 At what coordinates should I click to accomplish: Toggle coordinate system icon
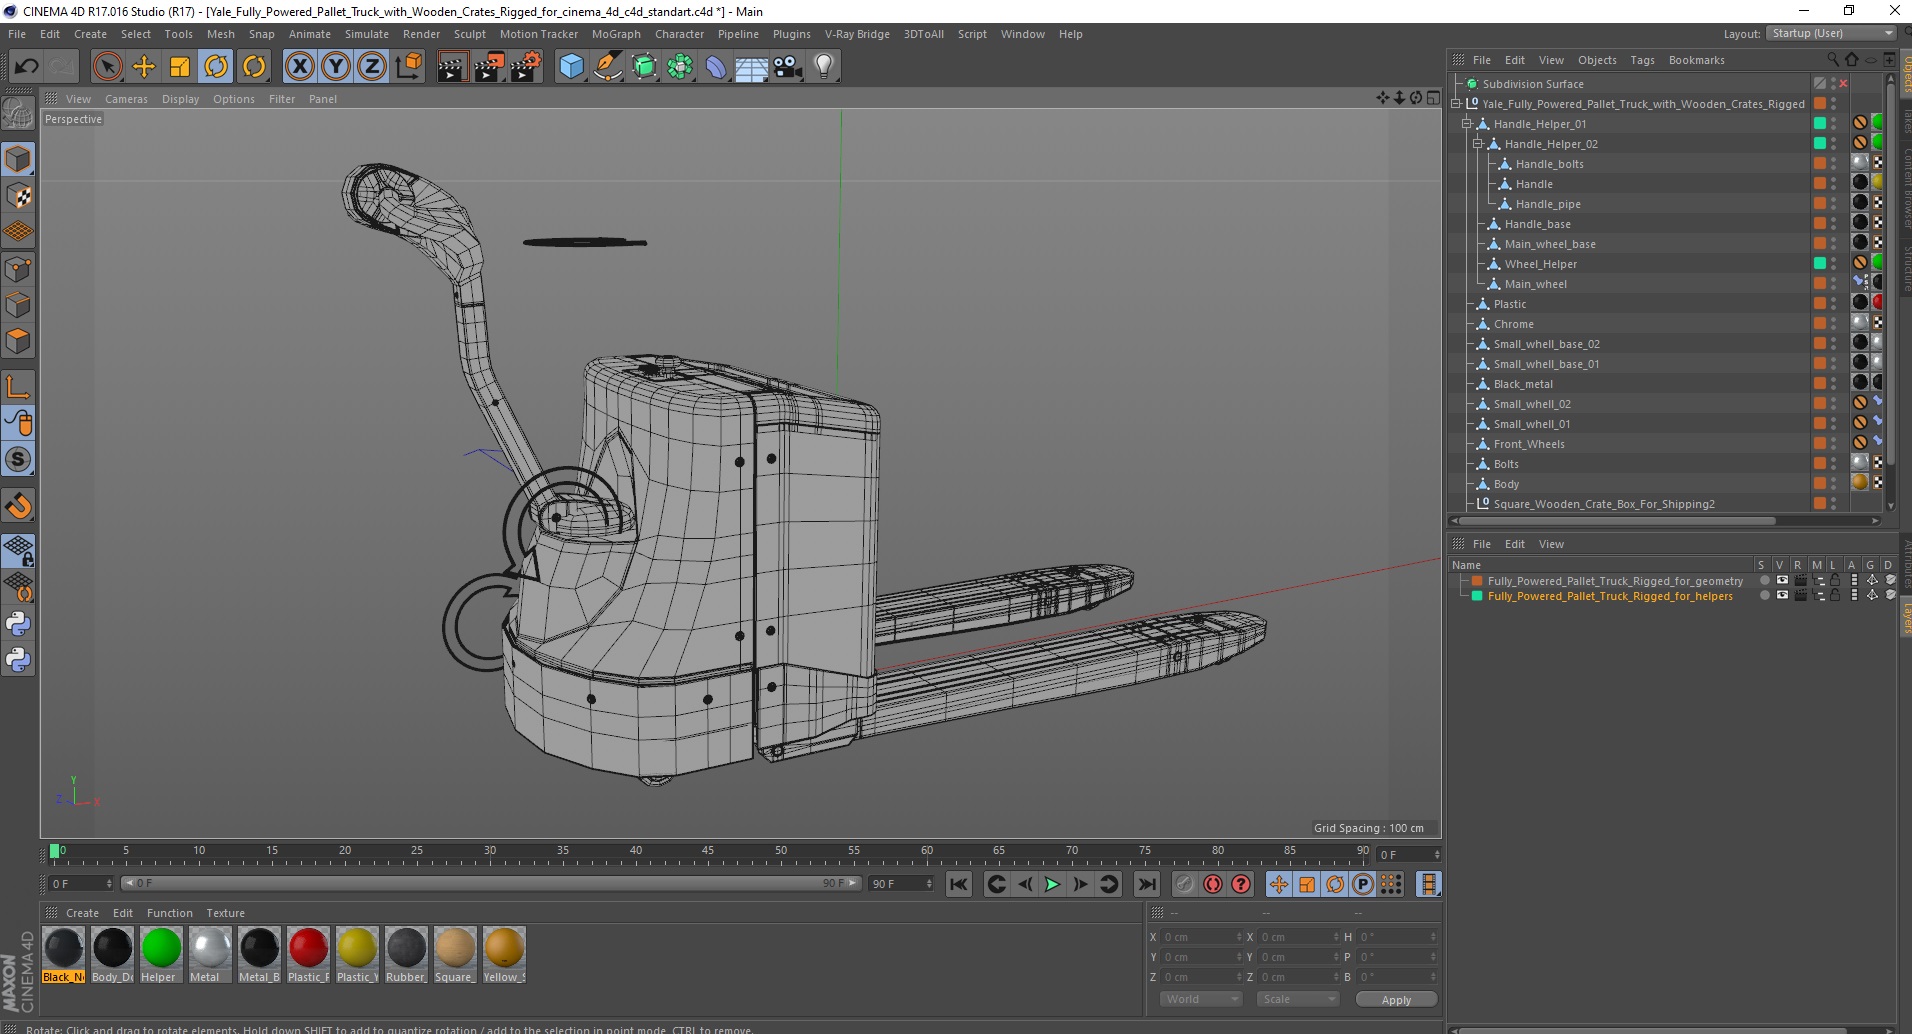[408, 67]
